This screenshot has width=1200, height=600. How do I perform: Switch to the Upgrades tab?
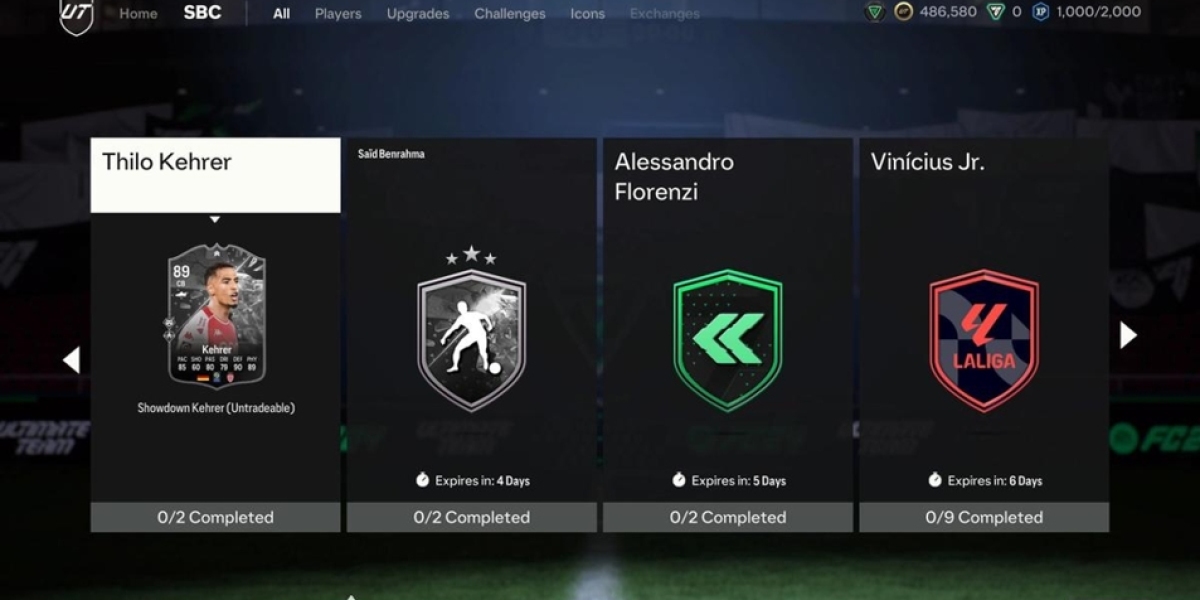tap(418, 14)
